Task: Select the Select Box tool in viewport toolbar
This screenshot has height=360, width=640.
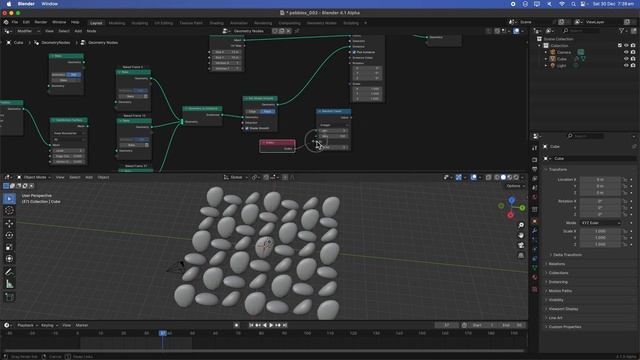Action: (x=9, y=199)
